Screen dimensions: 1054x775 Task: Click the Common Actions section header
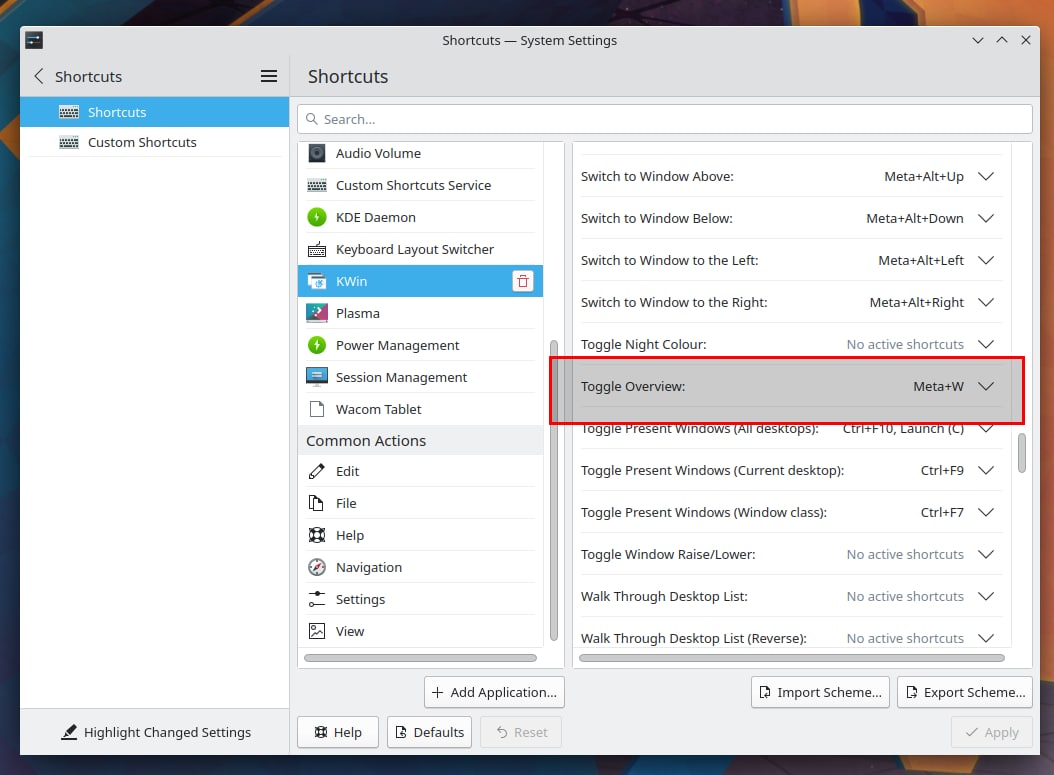pos(420,441)
